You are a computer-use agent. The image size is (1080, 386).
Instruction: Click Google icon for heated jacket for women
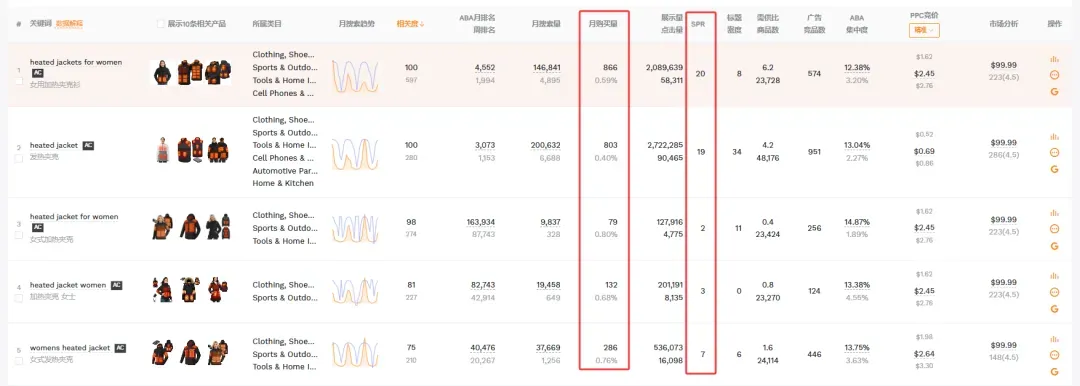(x=1054, y=246)
